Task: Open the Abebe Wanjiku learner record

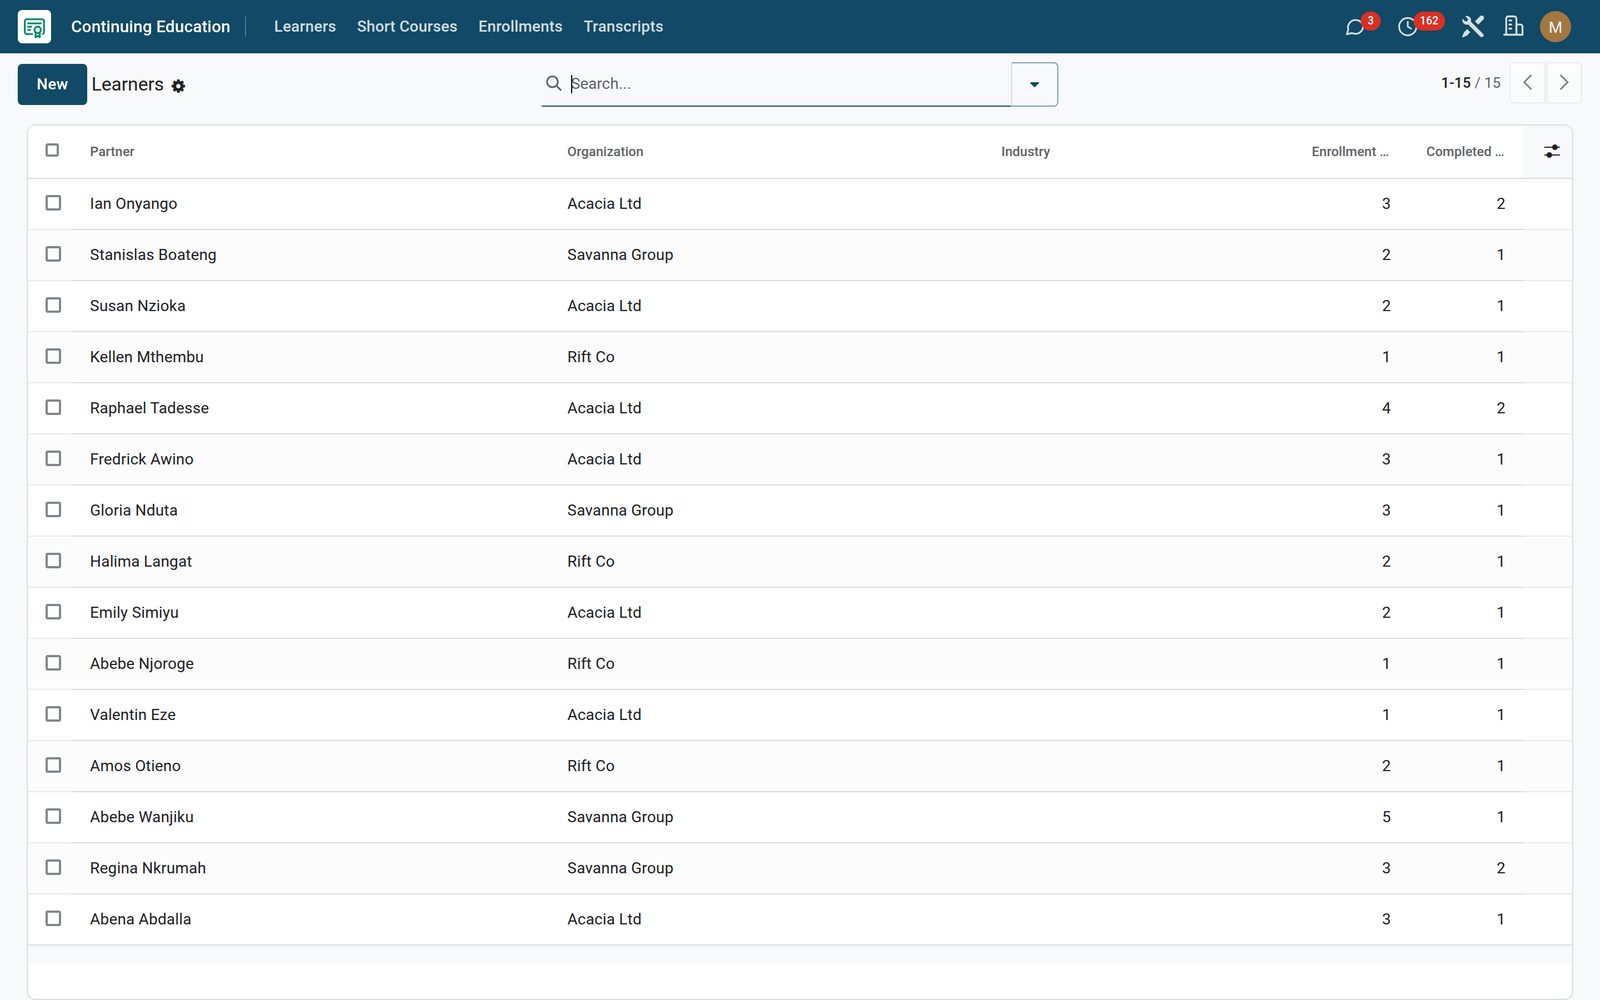Action: [x=142, y=817]
